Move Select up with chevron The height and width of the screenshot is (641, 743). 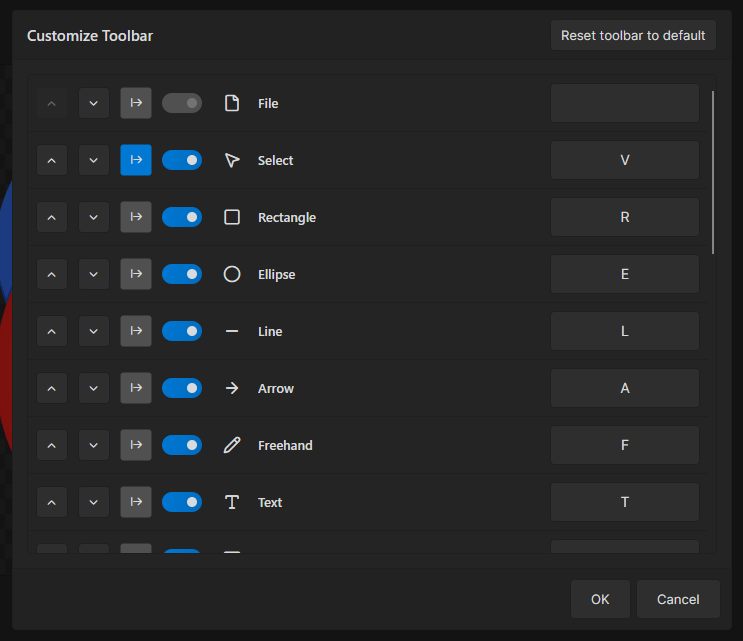tap(52, 160)
